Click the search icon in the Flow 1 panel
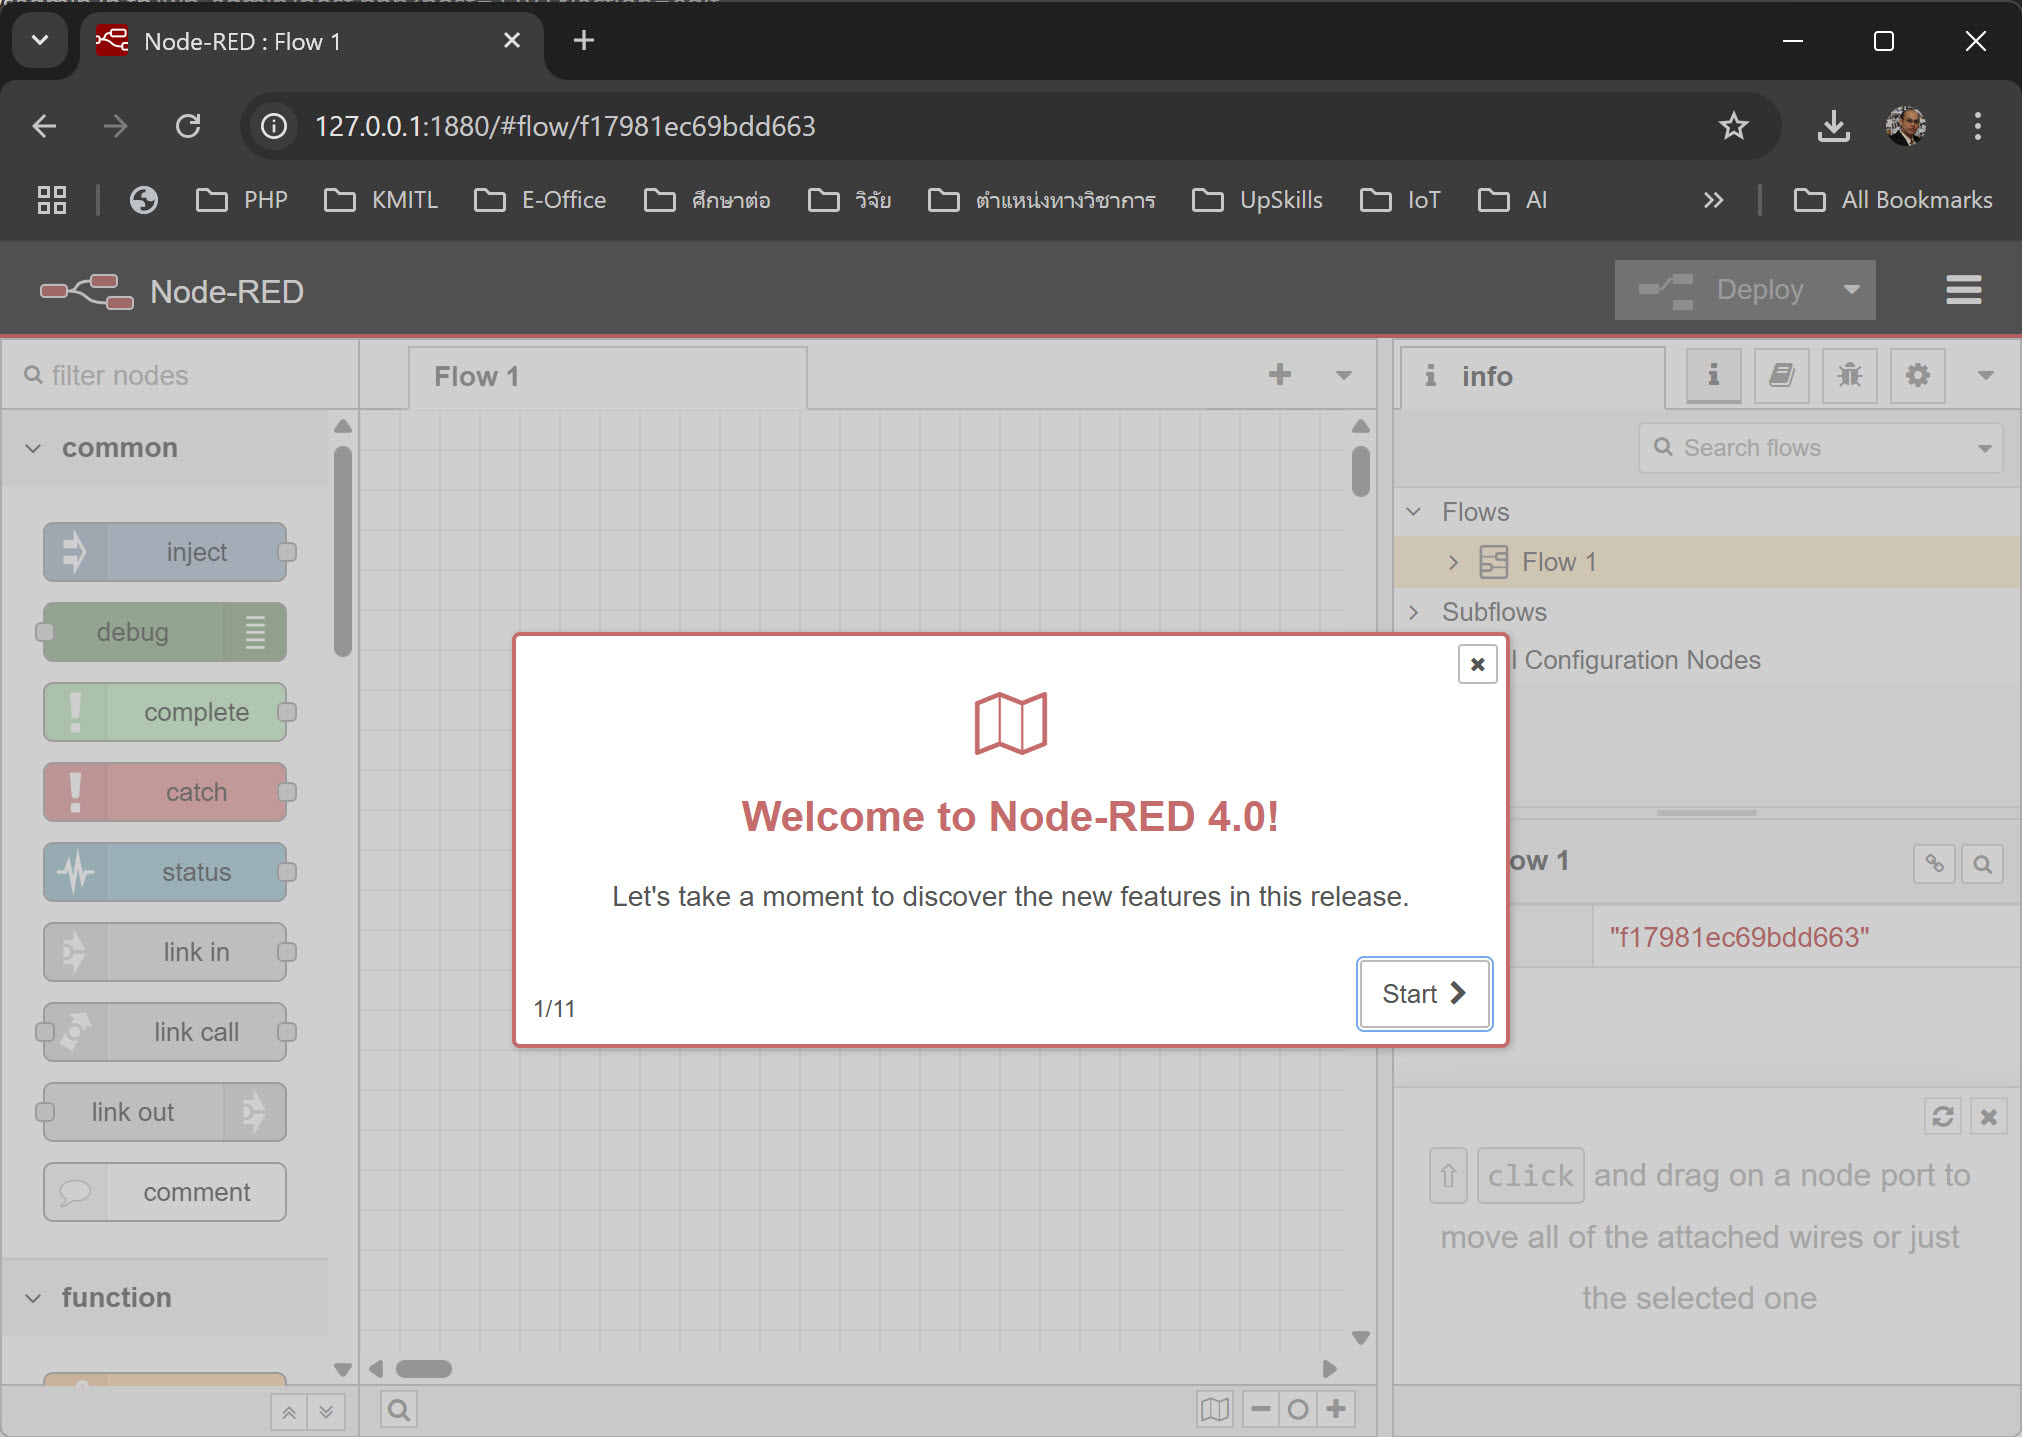The image size is (2022, 1437). pyautogui.click(x=1984, y=863)
